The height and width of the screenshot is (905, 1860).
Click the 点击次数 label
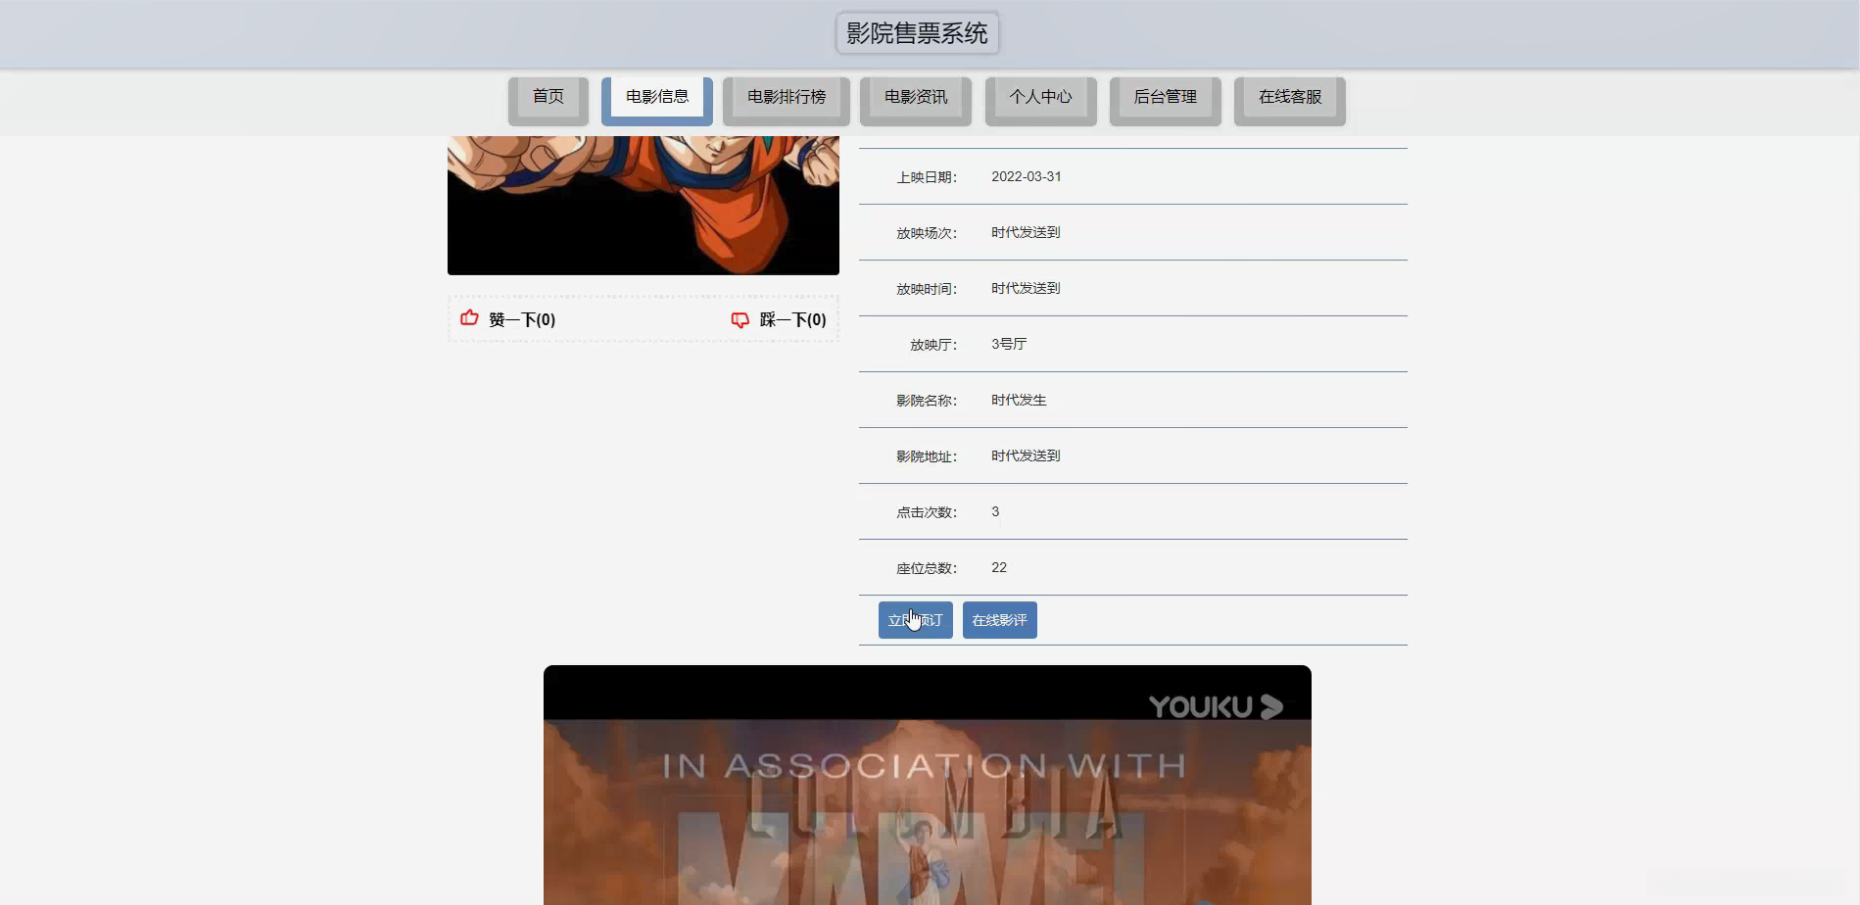tap(927, 513)
